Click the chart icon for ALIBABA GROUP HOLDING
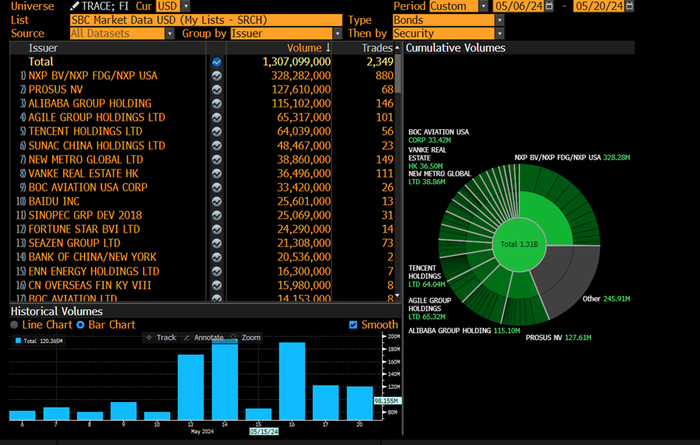 [217, 103]
